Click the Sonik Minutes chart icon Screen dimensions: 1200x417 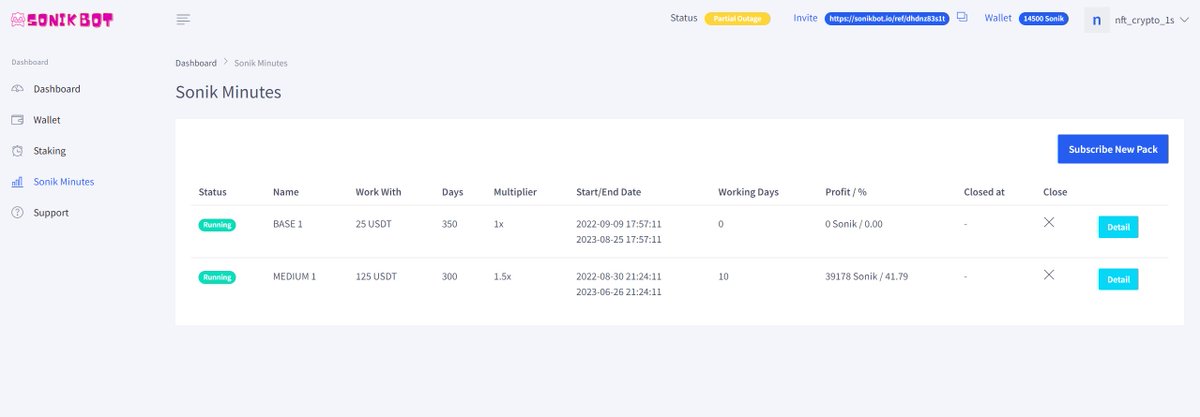18,182
